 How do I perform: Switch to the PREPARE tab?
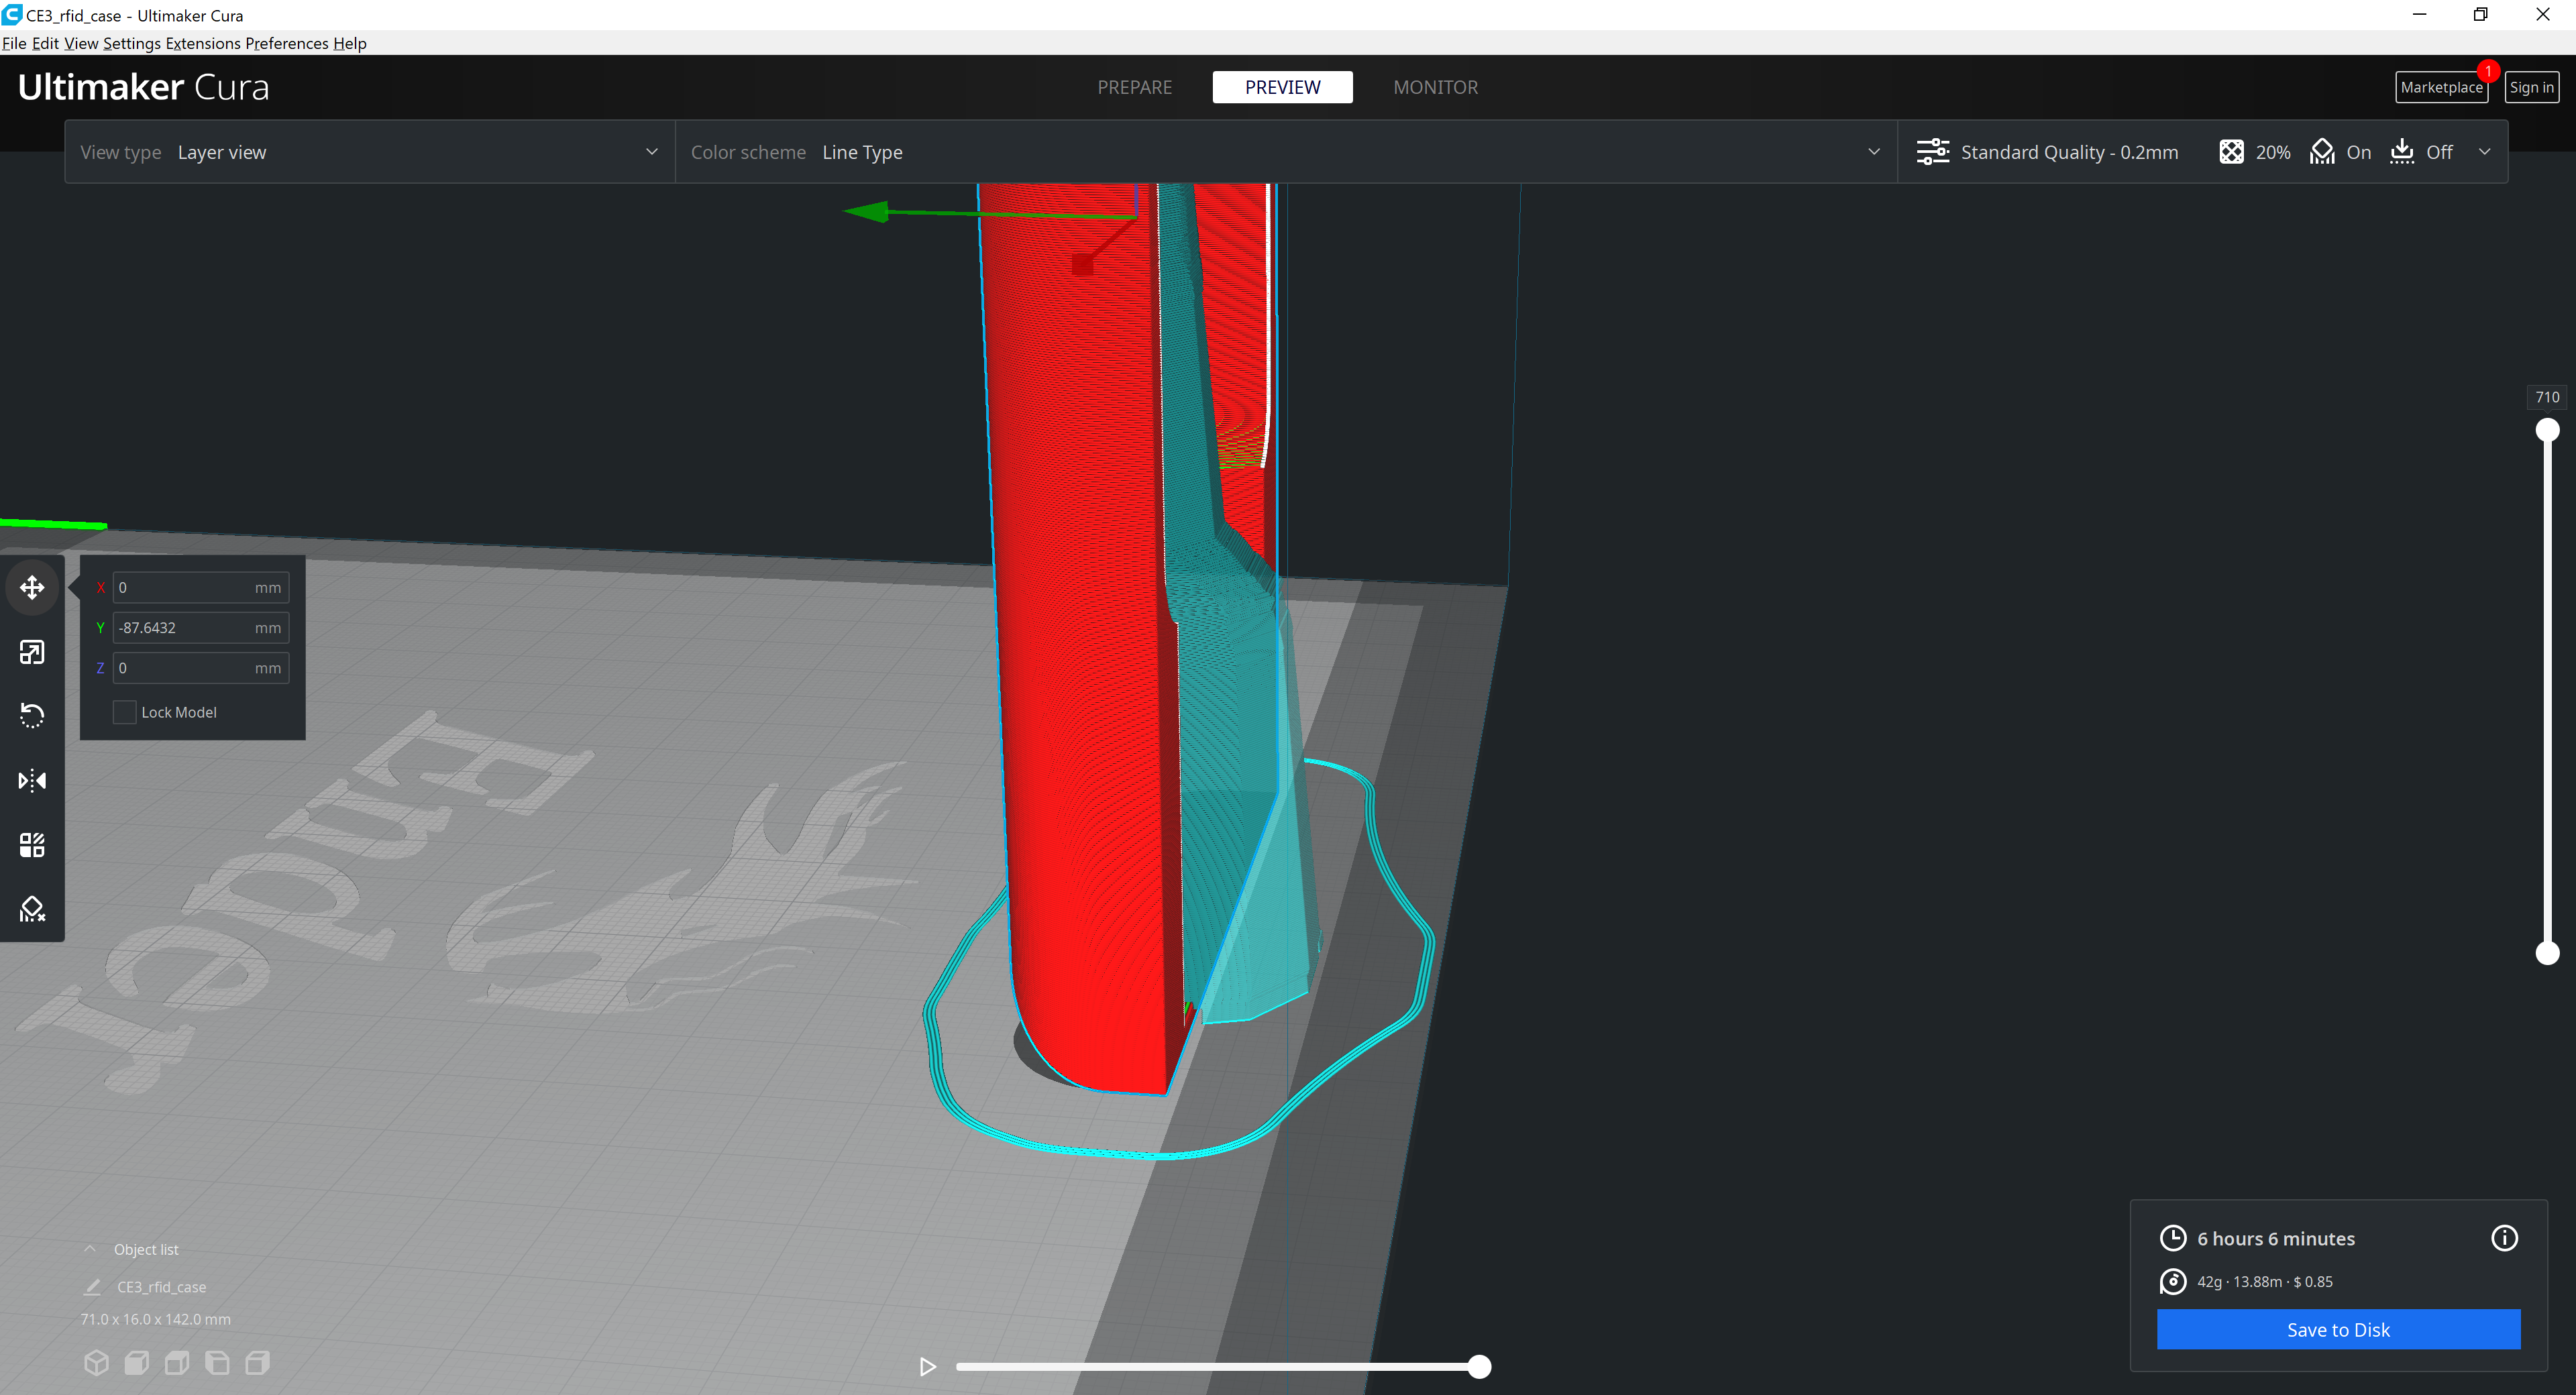[x=1134, y=87]
